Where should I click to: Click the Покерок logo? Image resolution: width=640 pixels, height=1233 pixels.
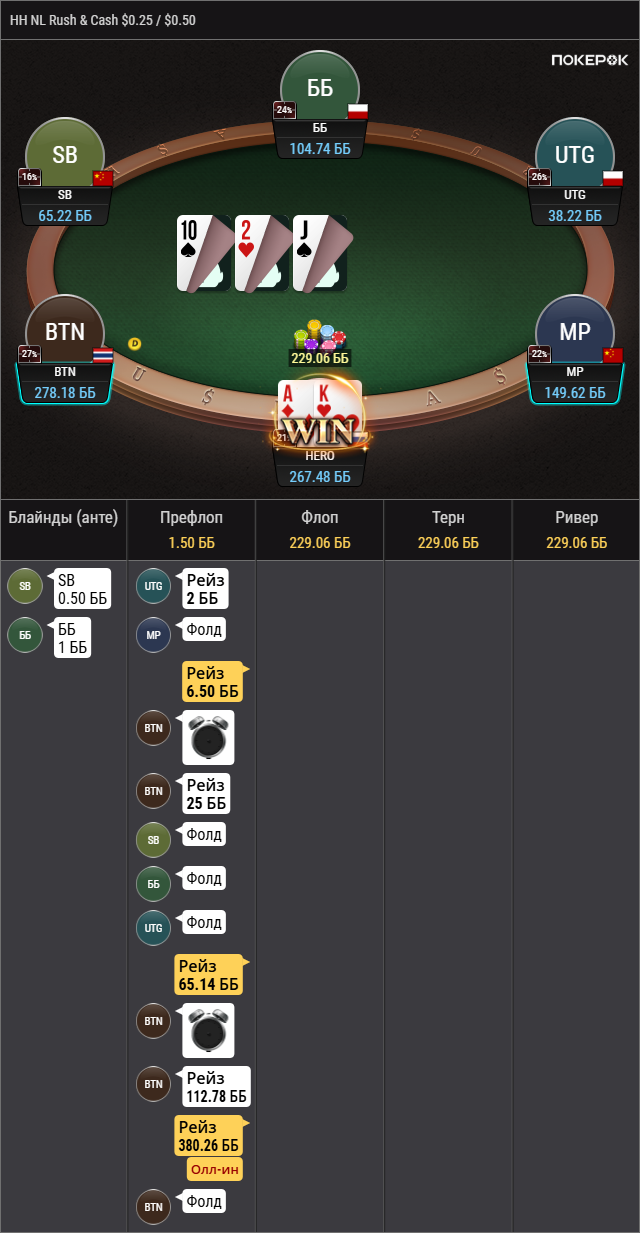tap(590, 60)
